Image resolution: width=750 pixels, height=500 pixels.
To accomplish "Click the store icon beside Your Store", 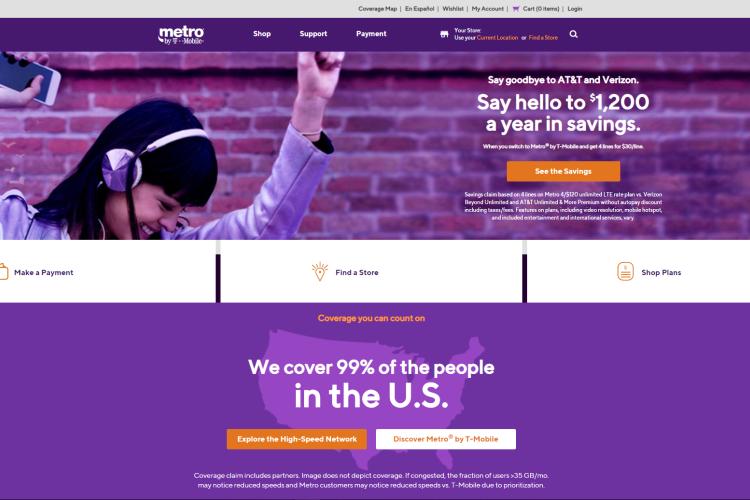I will [444, 34].
